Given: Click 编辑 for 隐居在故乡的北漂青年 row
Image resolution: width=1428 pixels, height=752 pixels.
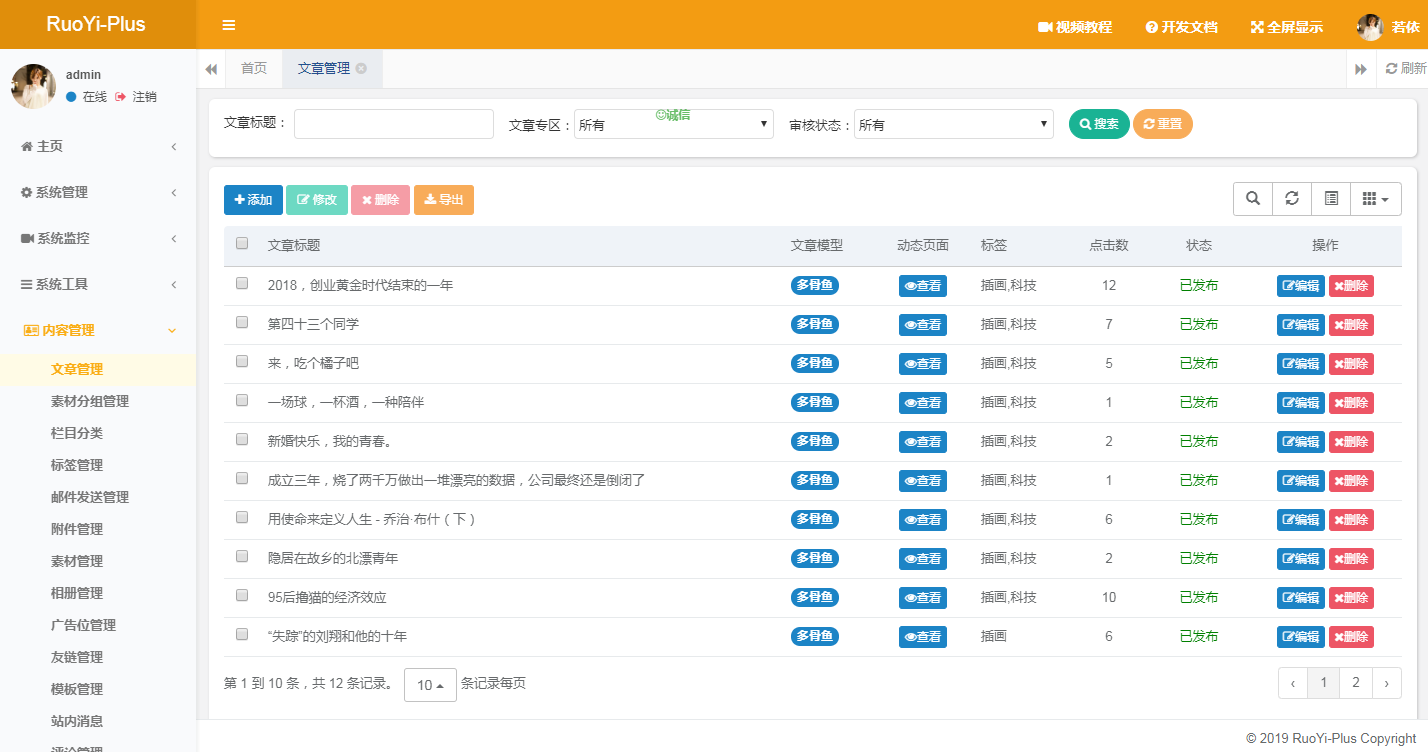Looking at the screenshot, I should point(1300,559).
